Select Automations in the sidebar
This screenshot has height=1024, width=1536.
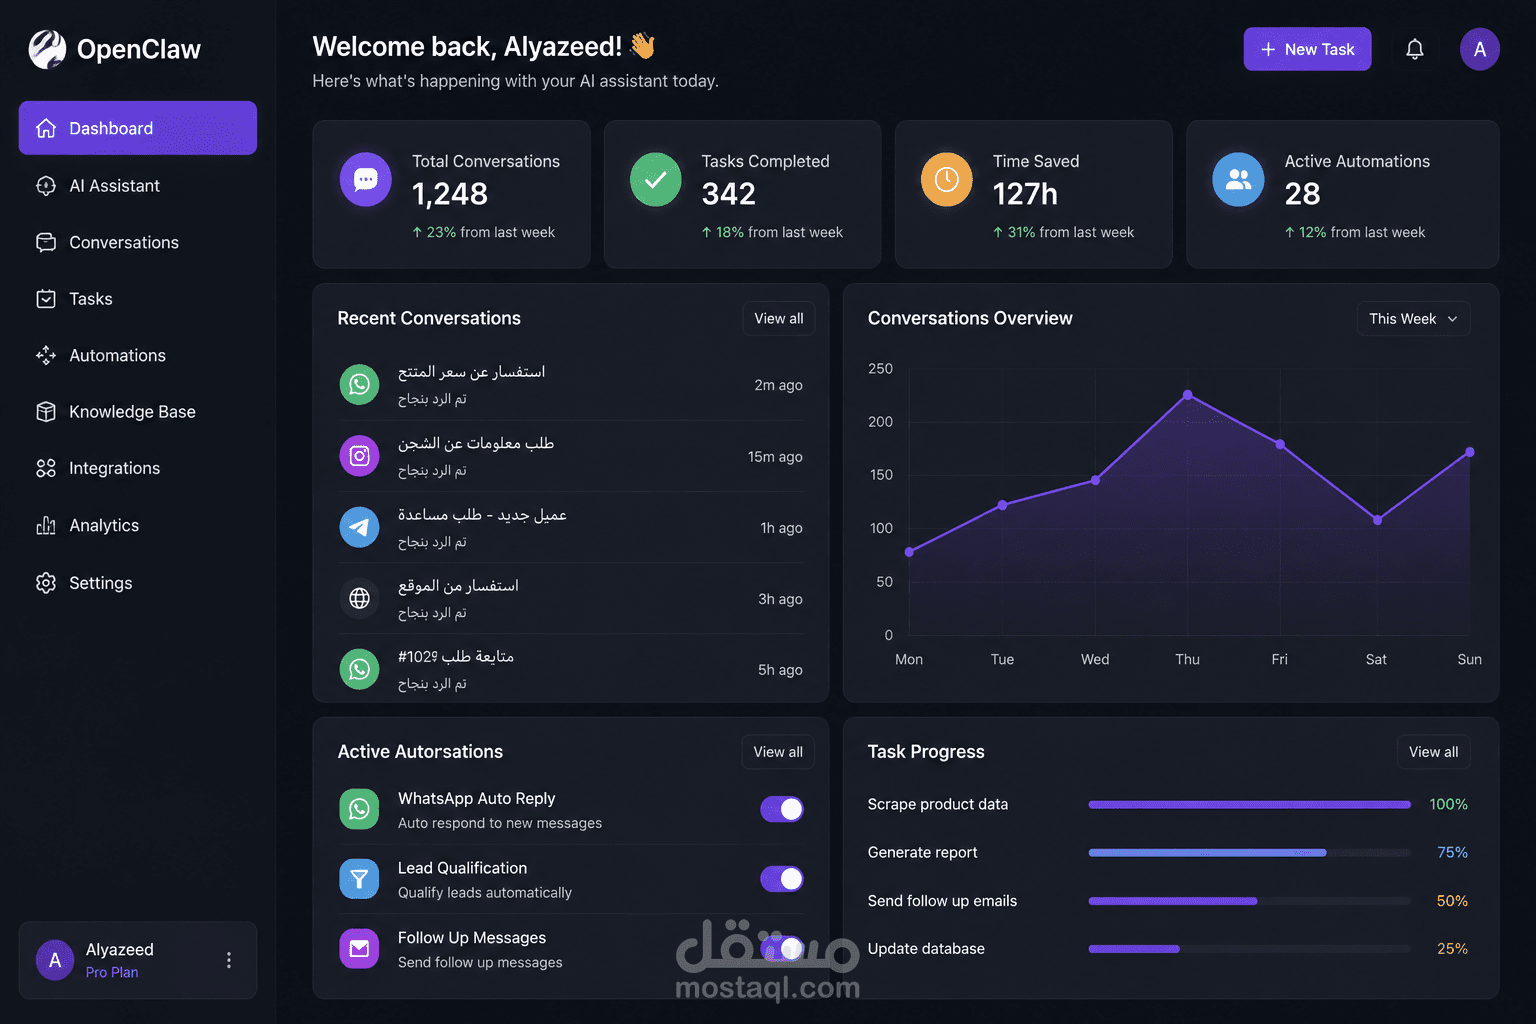coord(138,355)
